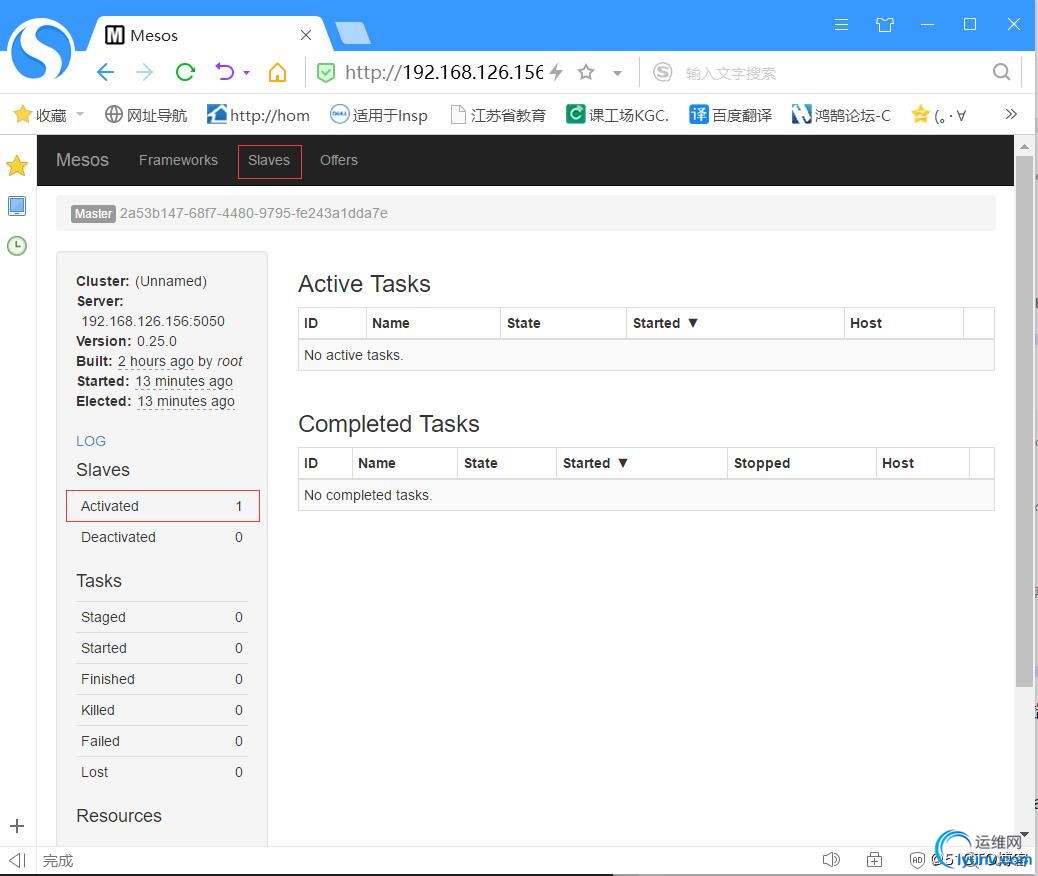Open the skin/shirt icon

tap(884, 24)
